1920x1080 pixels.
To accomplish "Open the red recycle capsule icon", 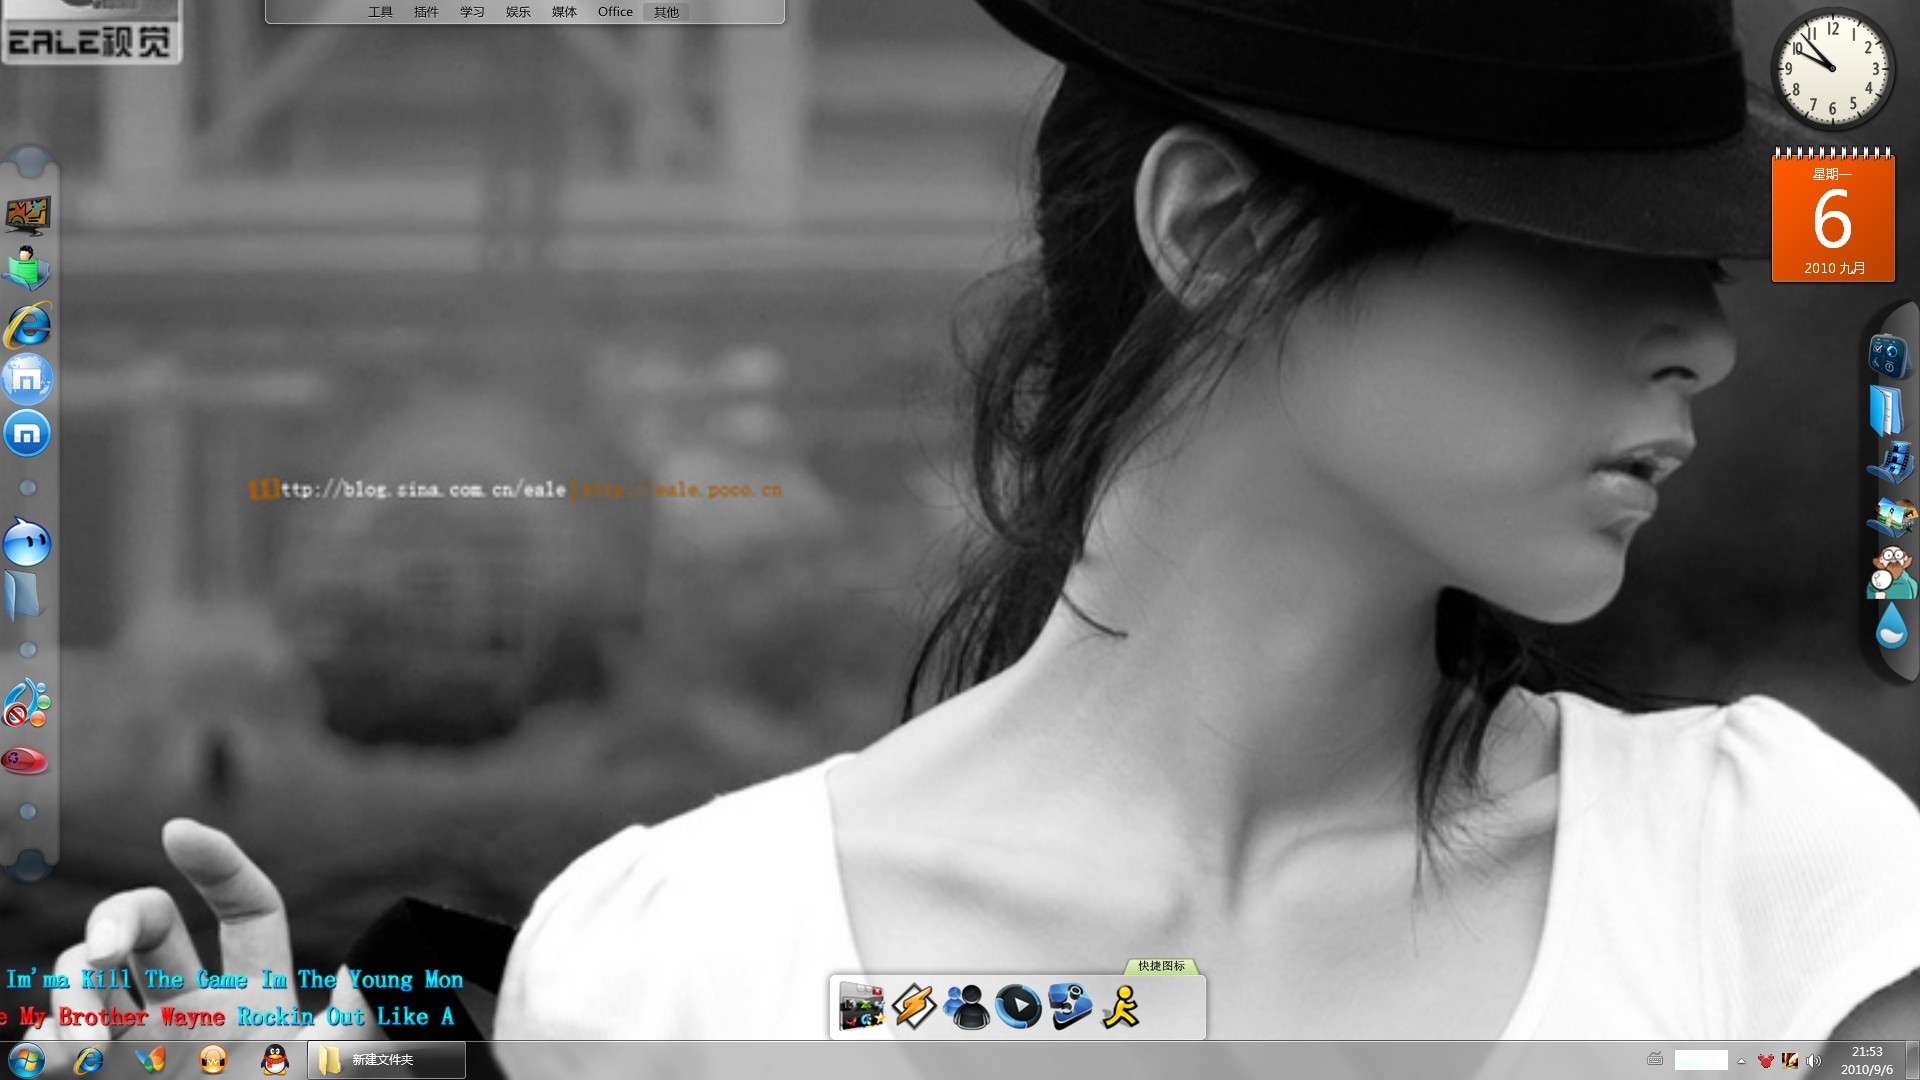I will pyautogui.click(x=26, y=759).
